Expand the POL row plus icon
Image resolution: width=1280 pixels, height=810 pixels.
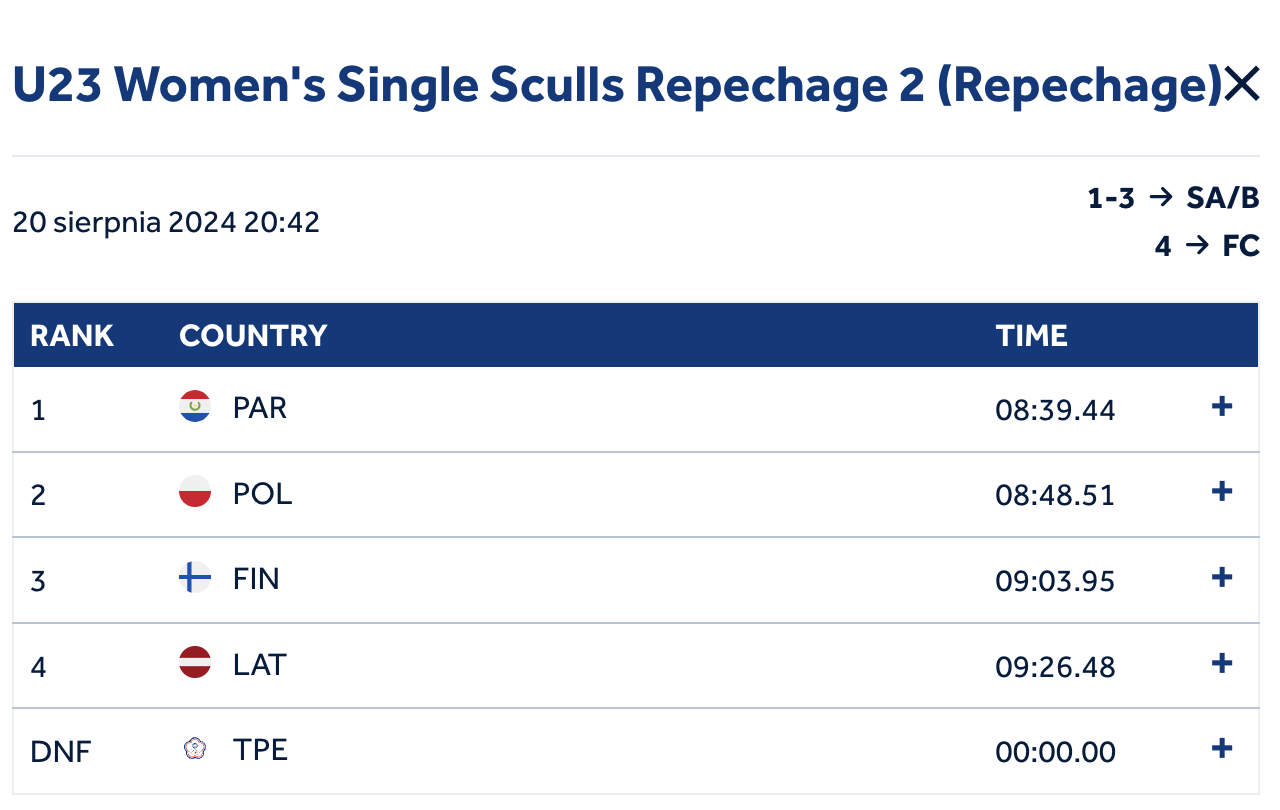click(1221, 492)
